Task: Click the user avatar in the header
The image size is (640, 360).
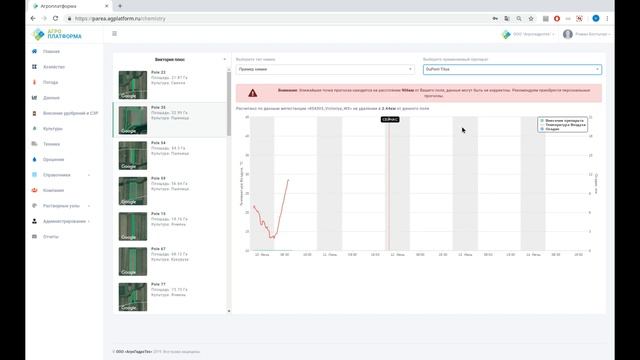Action: point(568,34)
